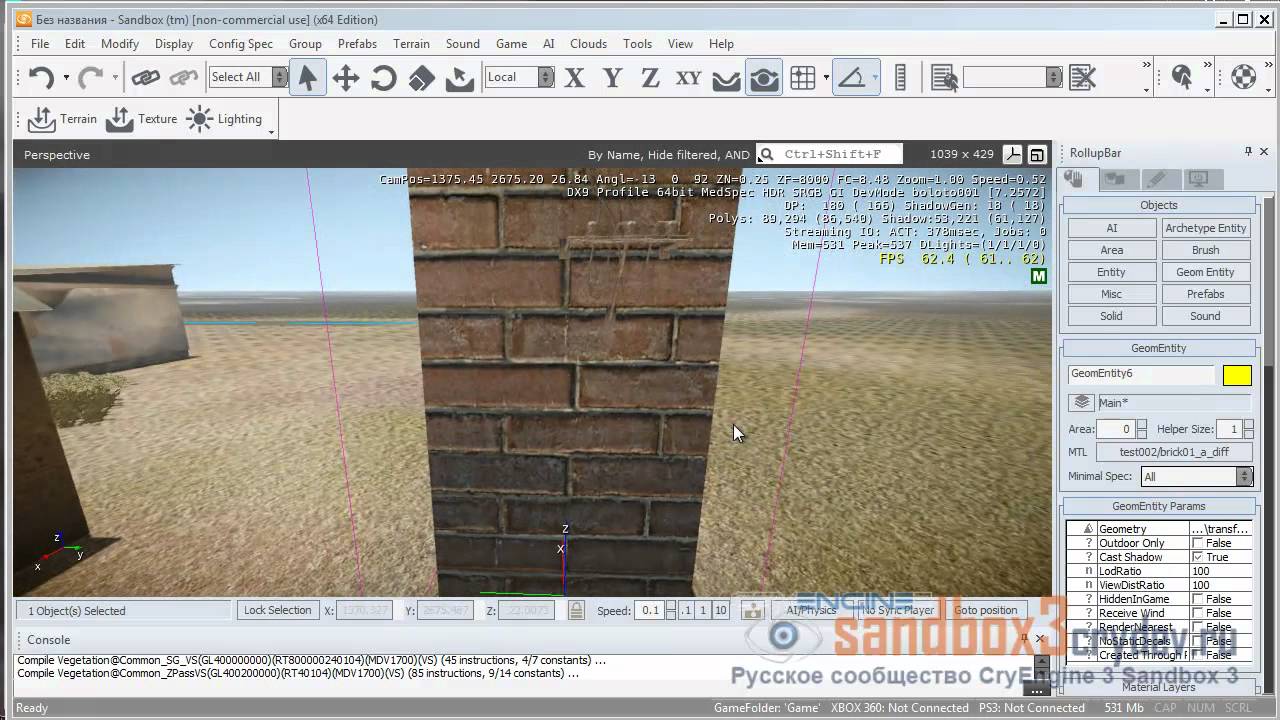Toggle Snap to Grid
This screenshot has width=1280, height=720.
click(803, 77)
